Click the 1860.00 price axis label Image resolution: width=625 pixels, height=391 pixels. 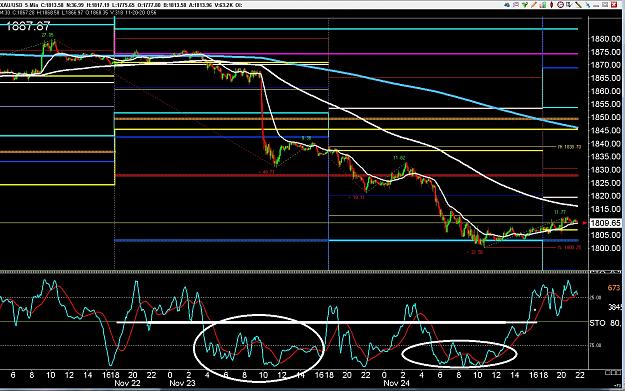[605, 91]
